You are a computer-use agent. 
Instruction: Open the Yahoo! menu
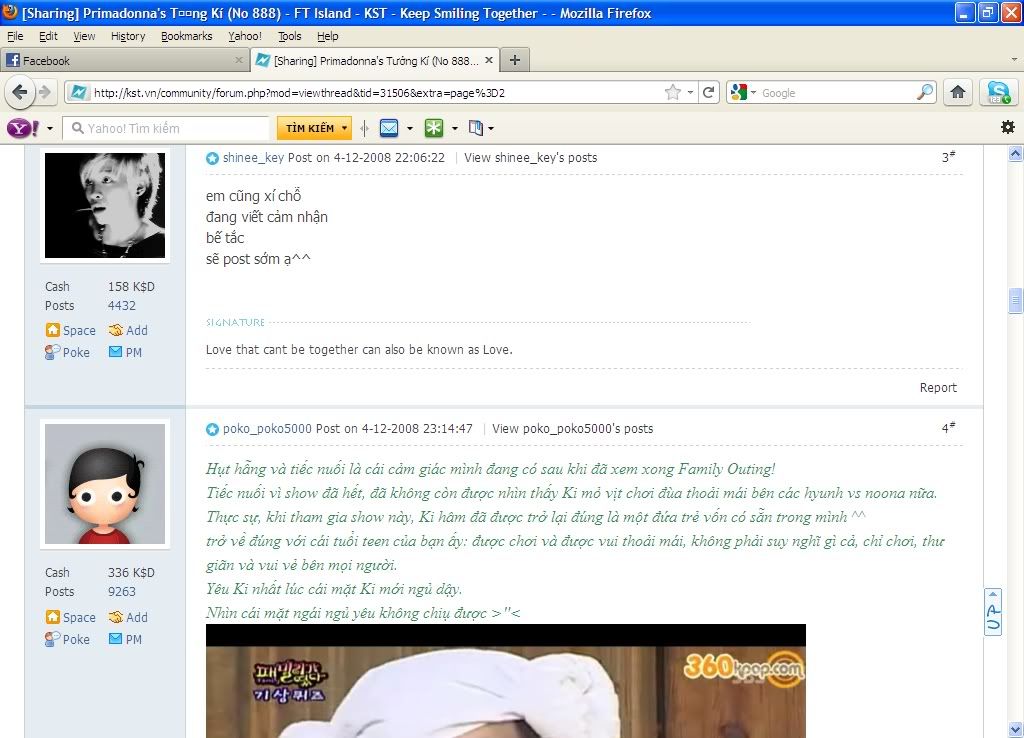245,36
